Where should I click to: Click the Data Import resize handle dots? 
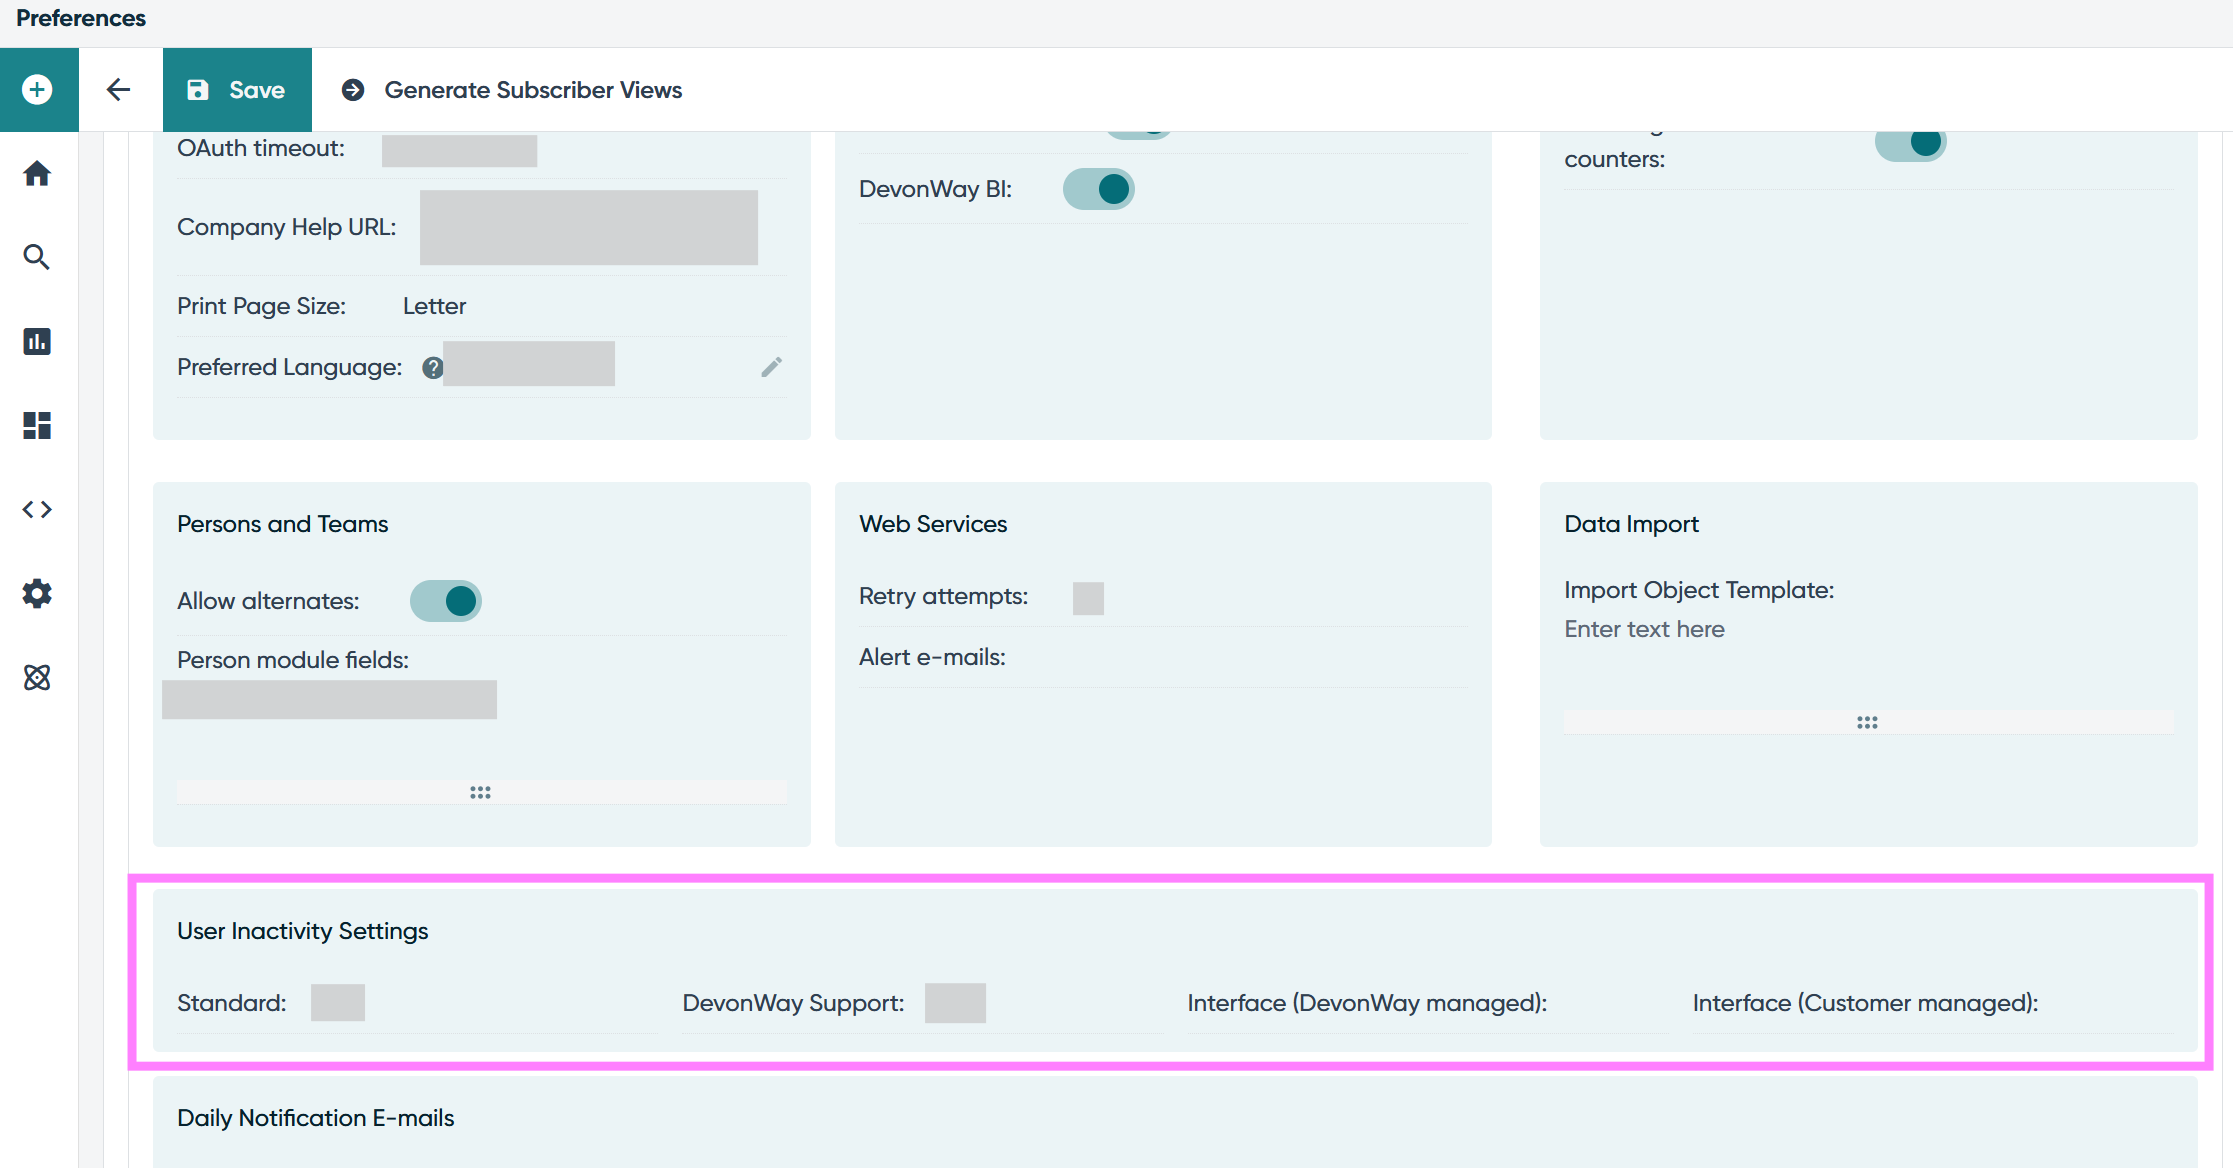click(1867, 722)
